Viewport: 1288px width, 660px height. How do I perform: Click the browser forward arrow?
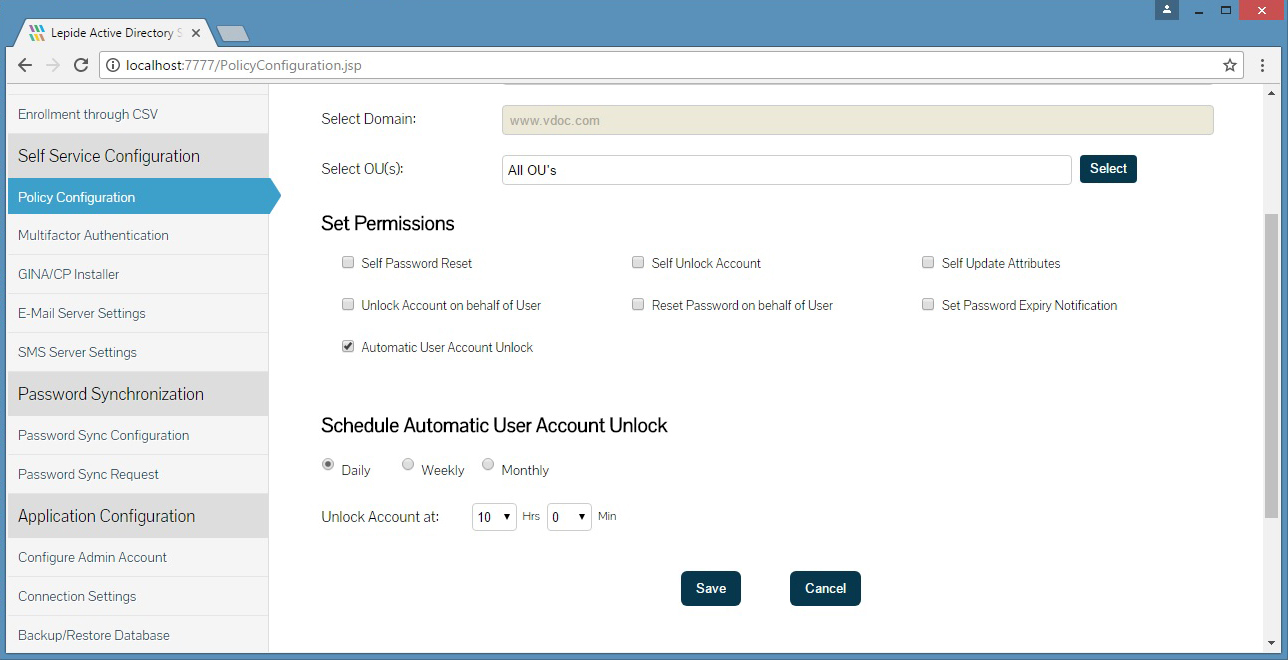53,66
